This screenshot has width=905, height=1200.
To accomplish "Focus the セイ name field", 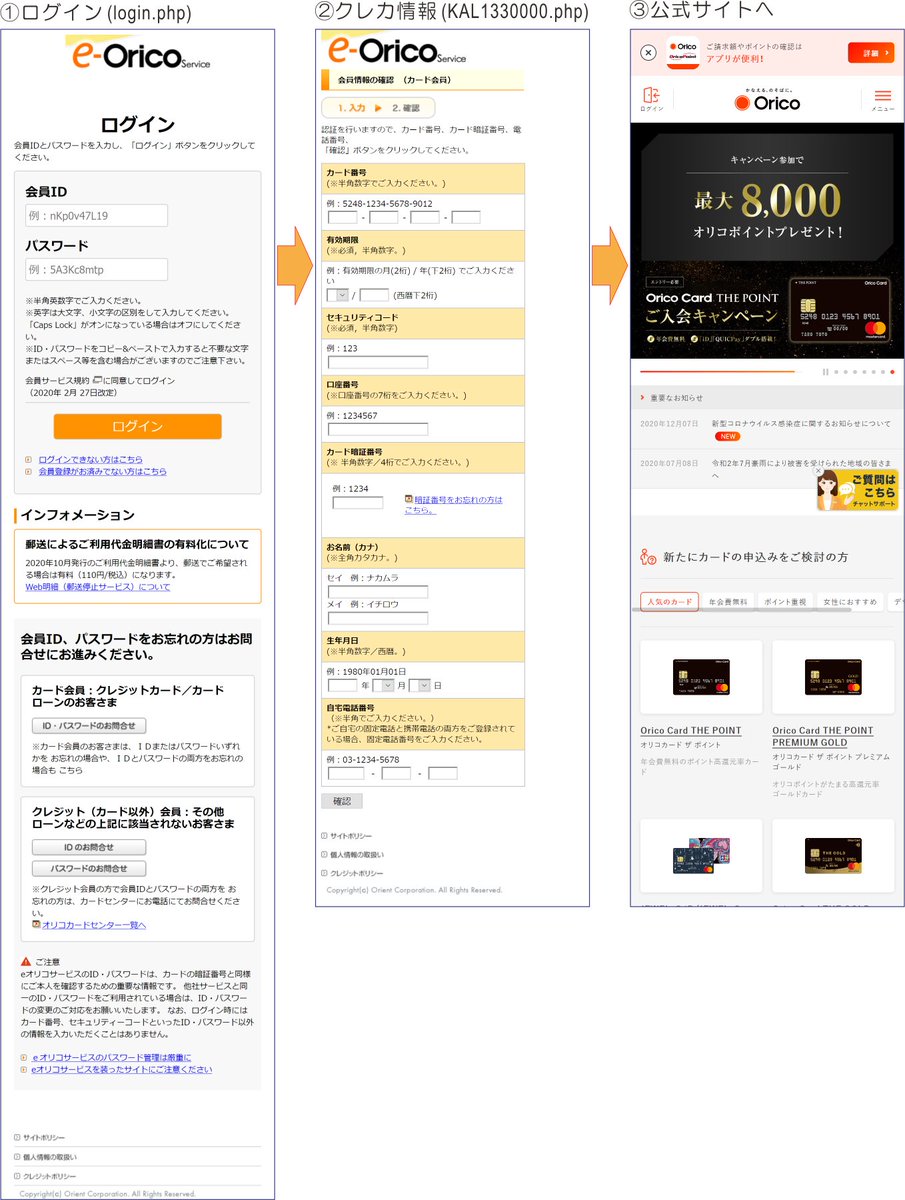I will [x=378, y=592].
